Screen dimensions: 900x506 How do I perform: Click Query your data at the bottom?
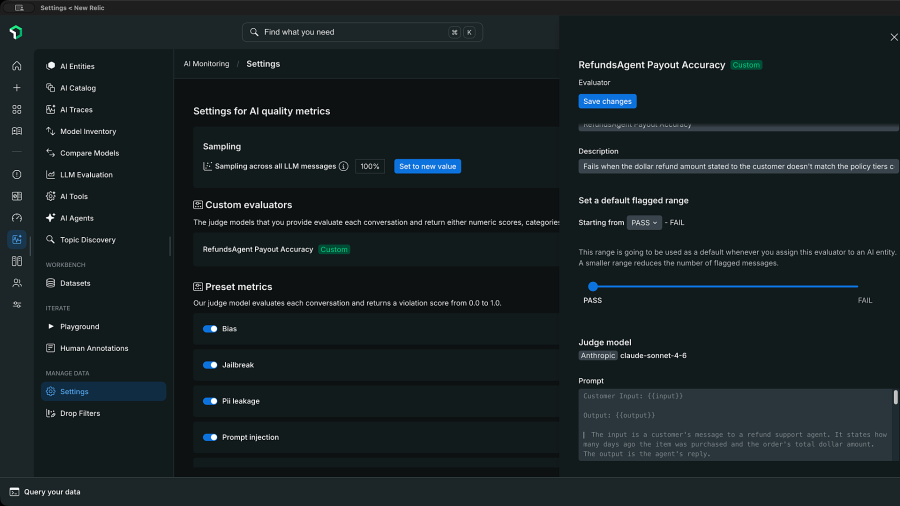pos(52,492)
